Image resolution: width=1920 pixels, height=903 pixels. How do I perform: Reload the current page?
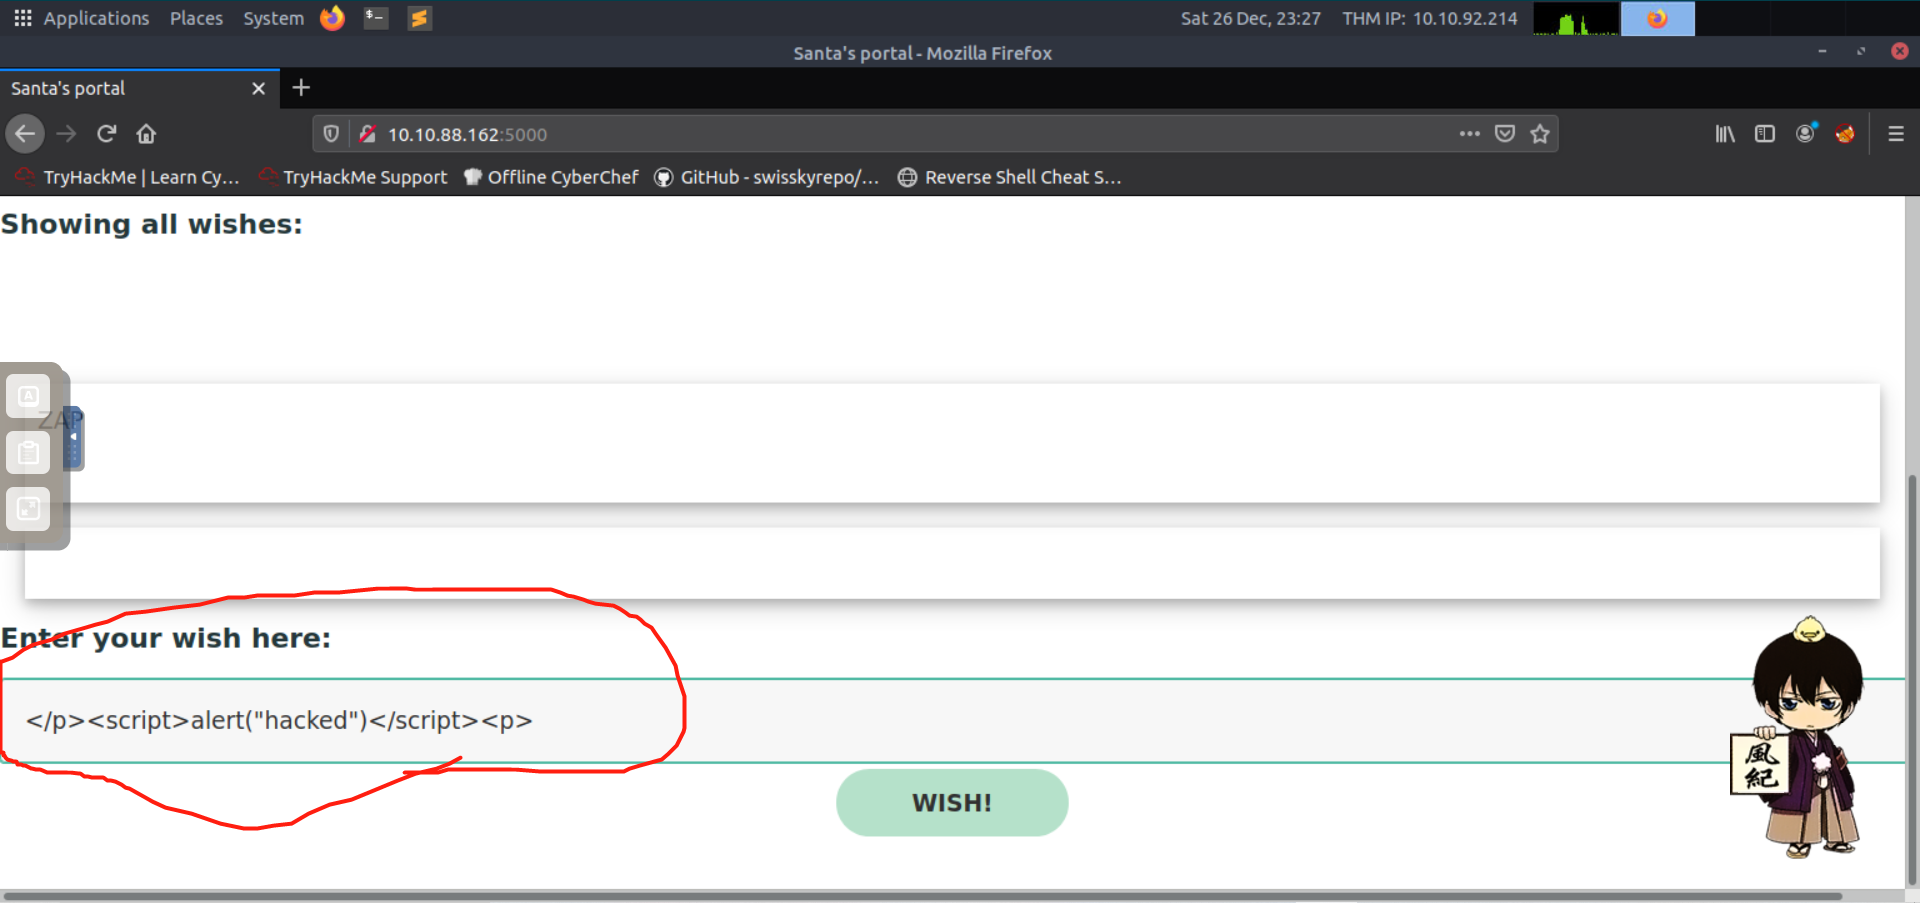coord(107,134)
